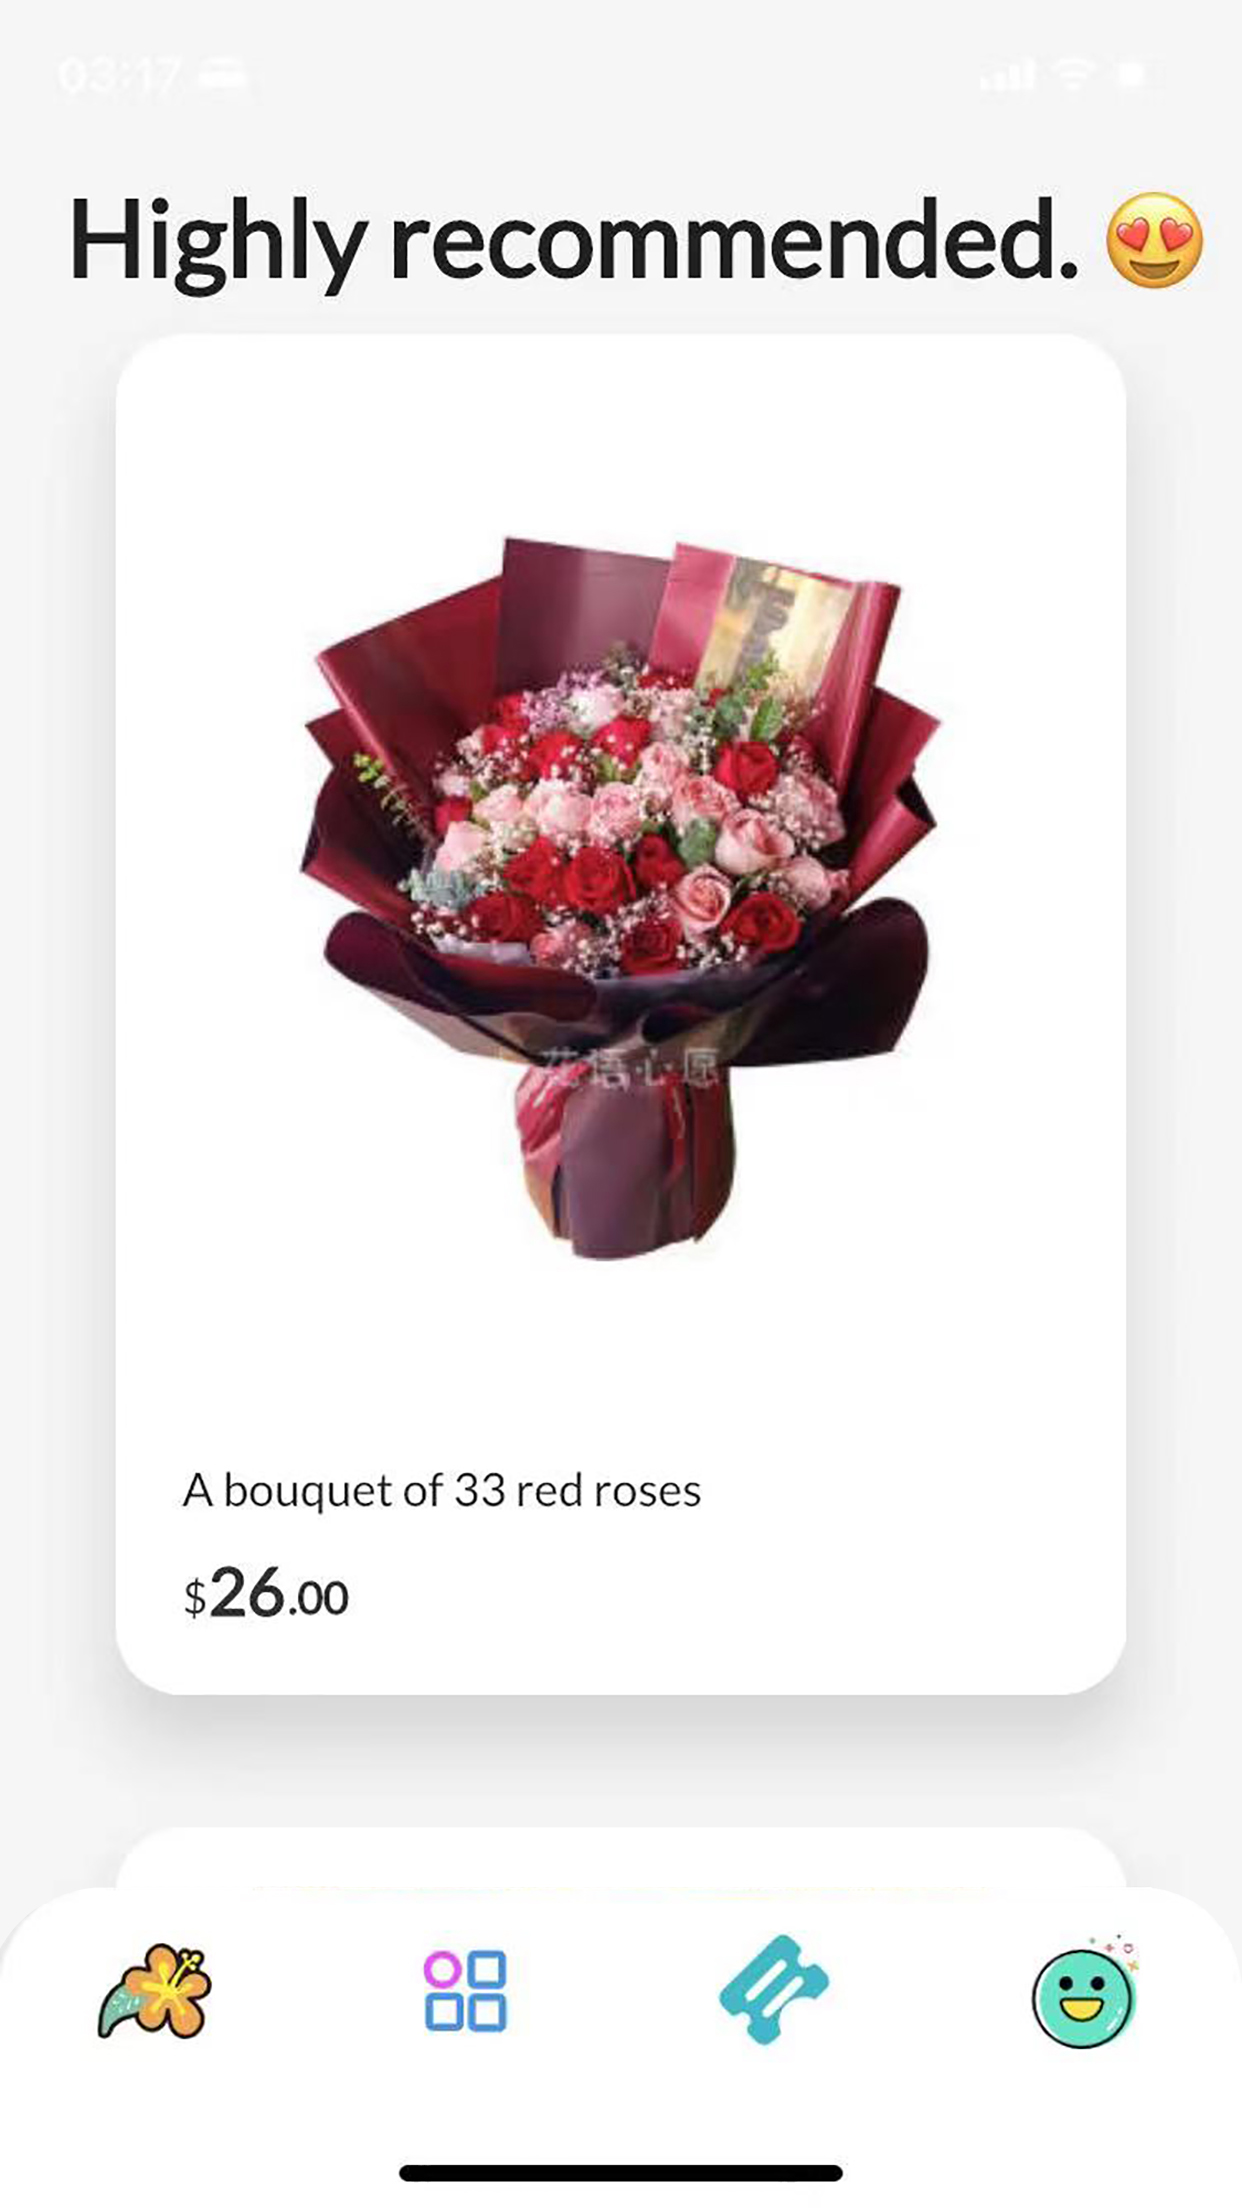The image size is (1242, 2208).
Task: Tap the cellular signal bars icon
Action: pos(1007,75)
